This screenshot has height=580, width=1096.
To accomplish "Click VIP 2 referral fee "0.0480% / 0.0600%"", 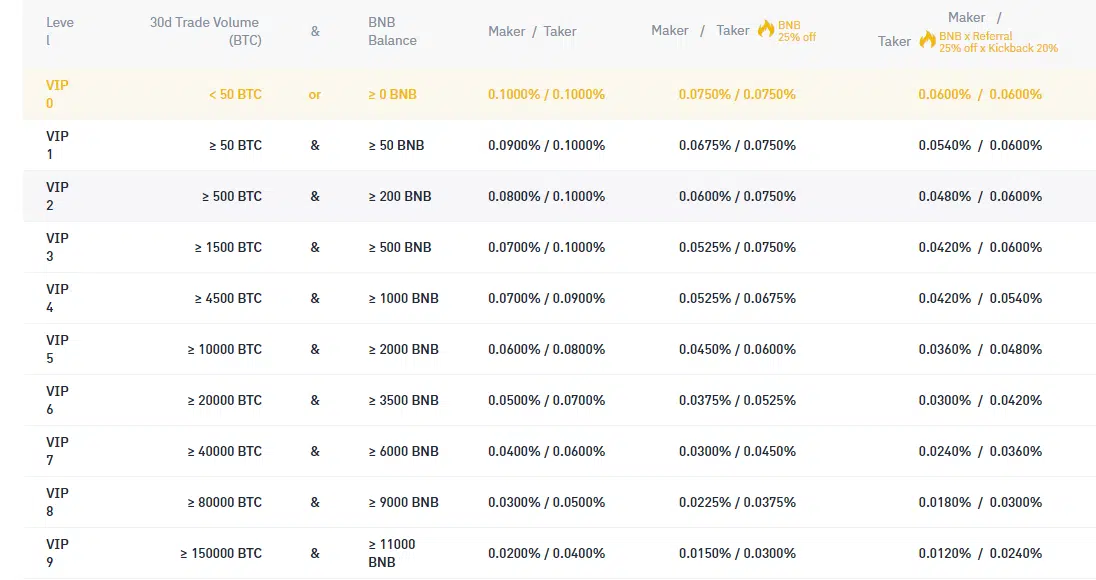I will tap(980, 196).
